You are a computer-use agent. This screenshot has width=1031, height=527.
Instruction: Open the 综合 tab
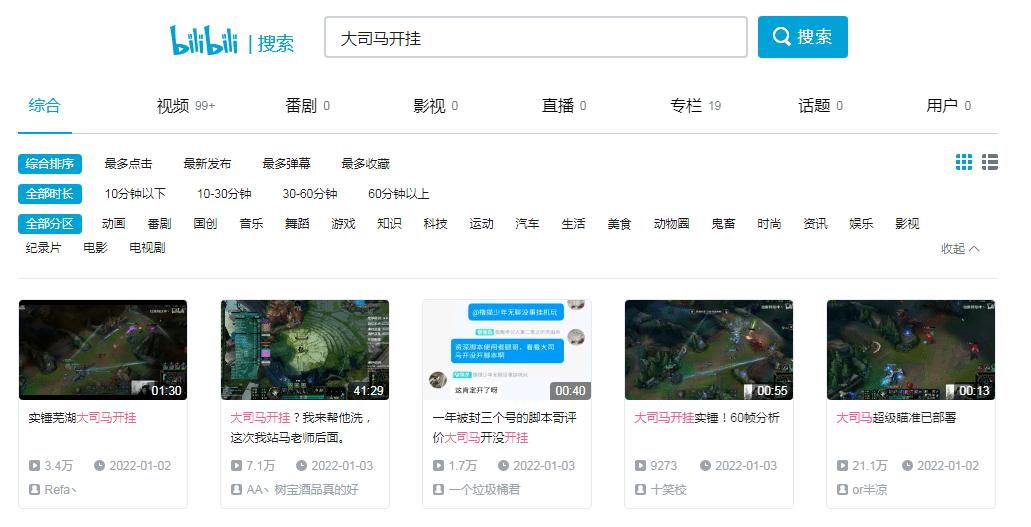tap(45, 105)
